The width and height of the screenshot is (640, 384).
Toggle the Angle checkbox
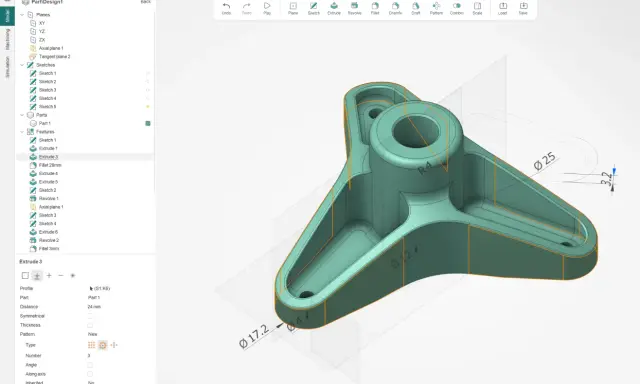coord(90,365)
